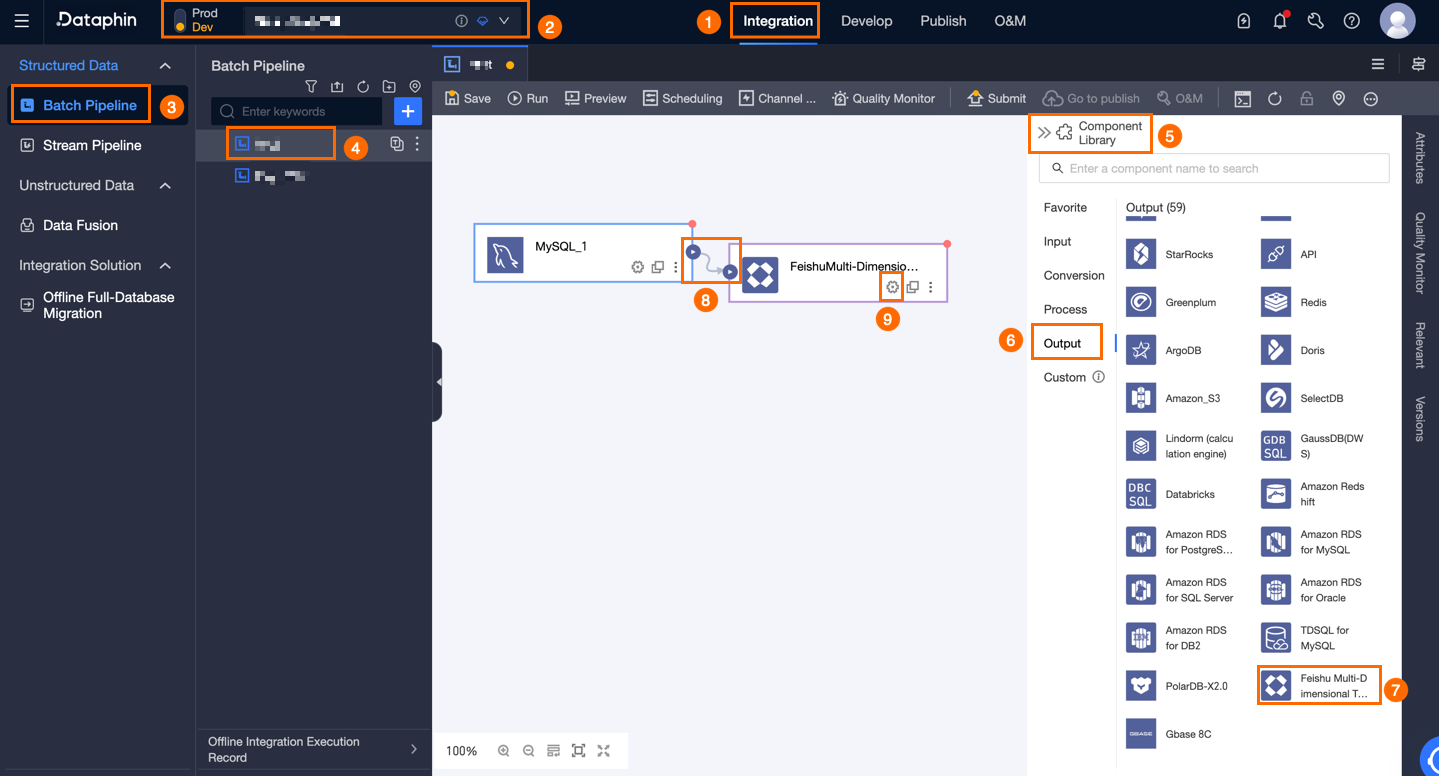This screenshot has width=1439, height=776.
Task: Open Stream Pipeline in the sidebar
Action: pyautogui.click(x=92, y=145)
